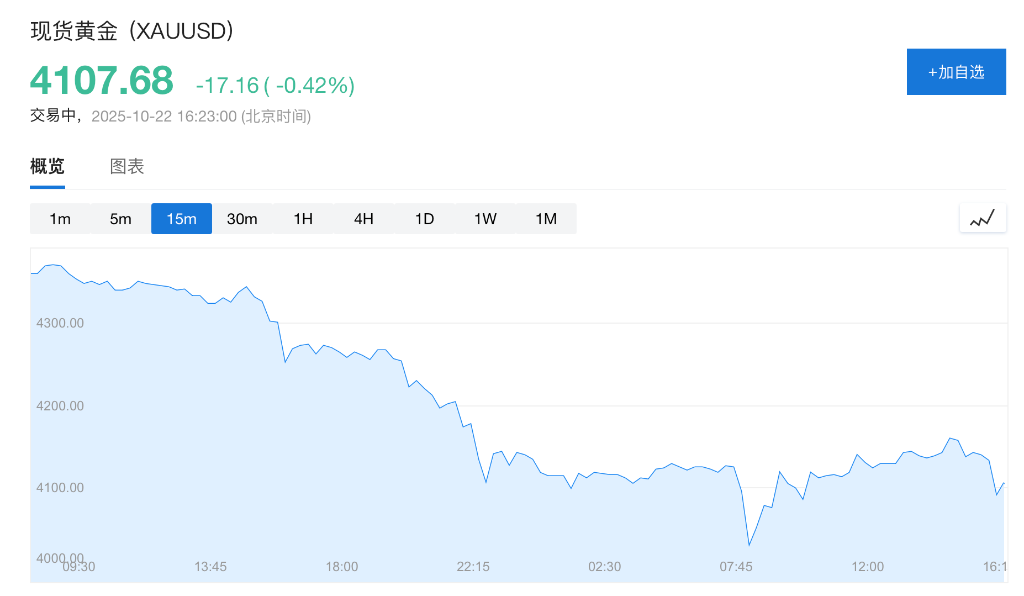Switch chart to 1W timeframe
This screenshot has width=1024, height=596.
tap(484, 218)
